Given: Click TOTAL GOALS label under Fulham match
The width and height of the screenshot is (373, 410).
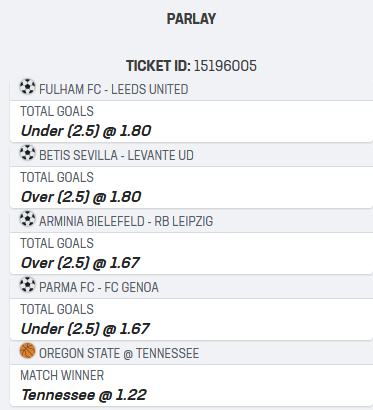Looking at the screenshot, I should [x=57, y=111].
